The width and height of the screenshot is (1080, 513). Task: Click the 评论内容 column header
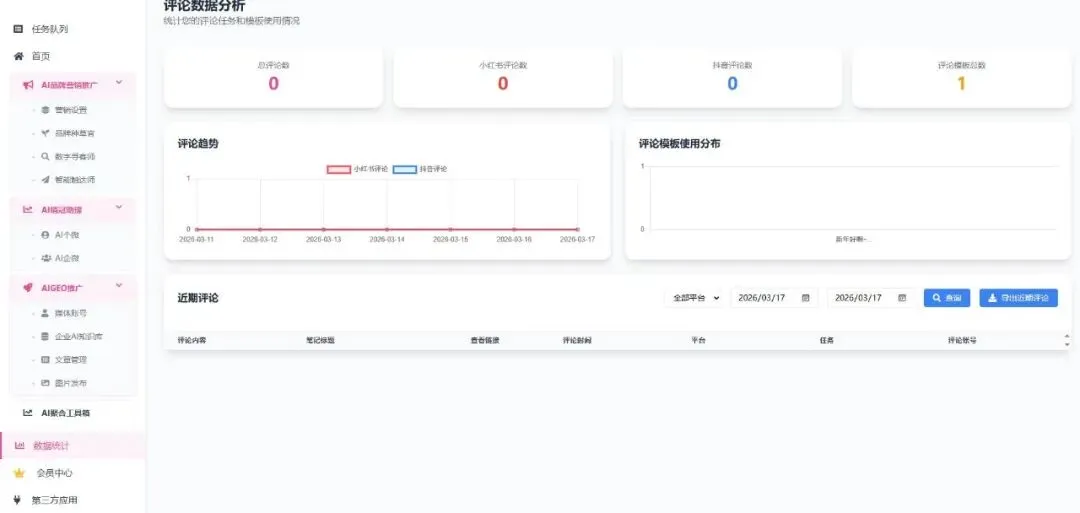coord(192,340)
